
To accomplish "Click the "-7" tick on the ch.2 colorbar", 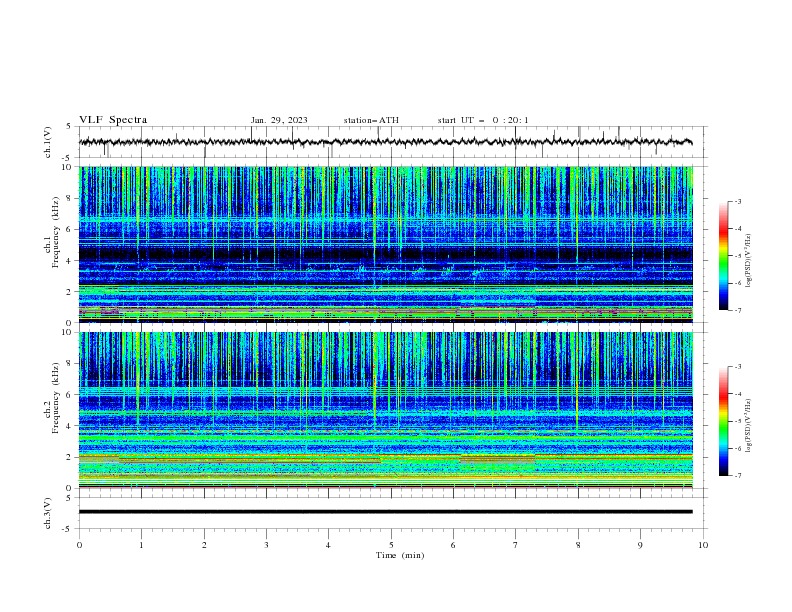I will coord(738,476).
